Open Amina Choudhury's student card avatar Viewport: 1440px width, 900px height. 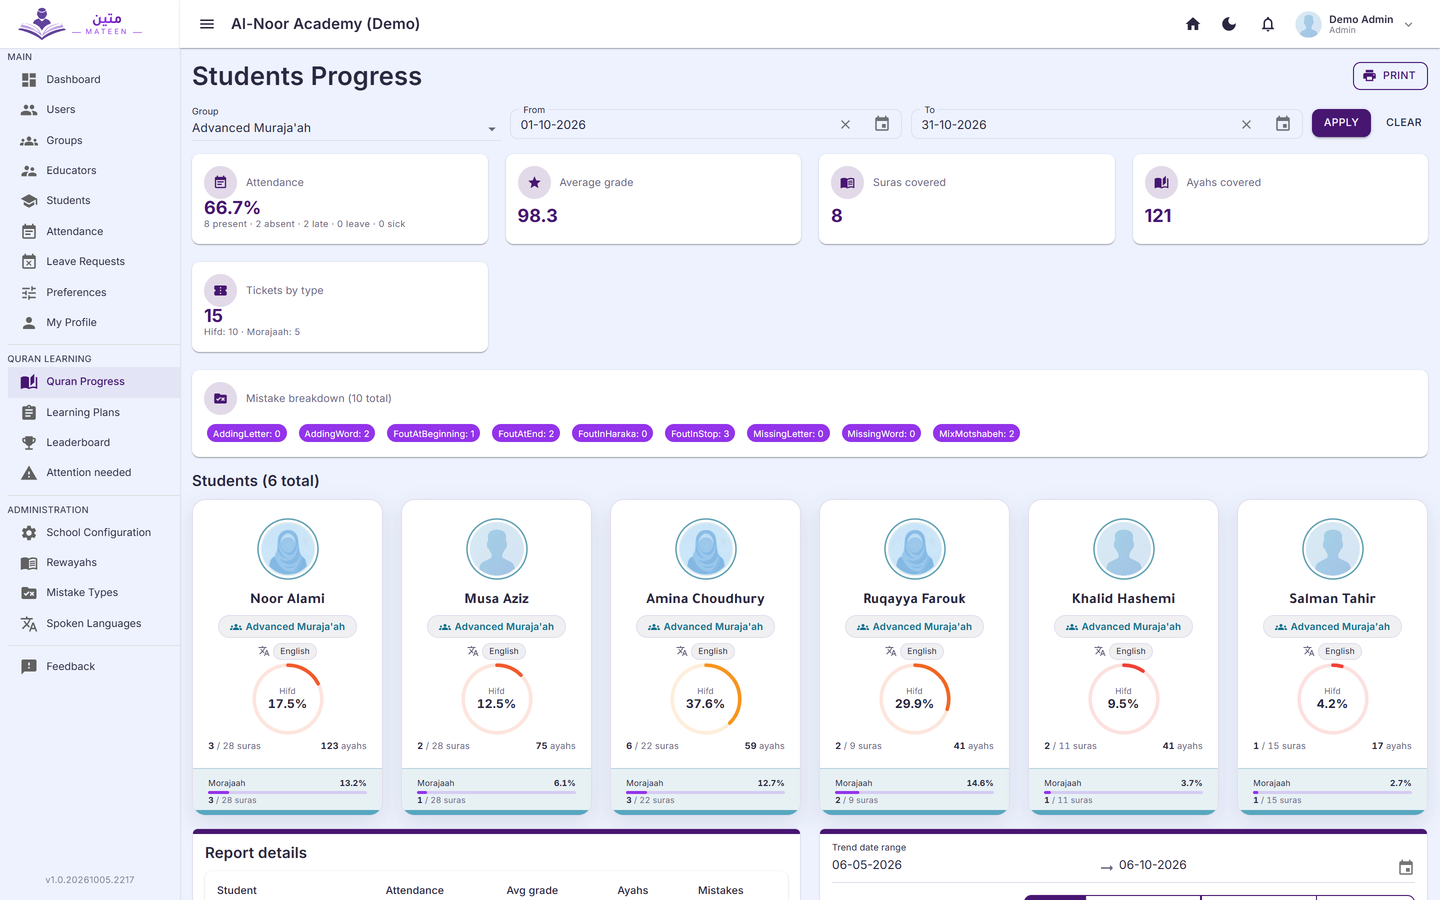(706, 549)
